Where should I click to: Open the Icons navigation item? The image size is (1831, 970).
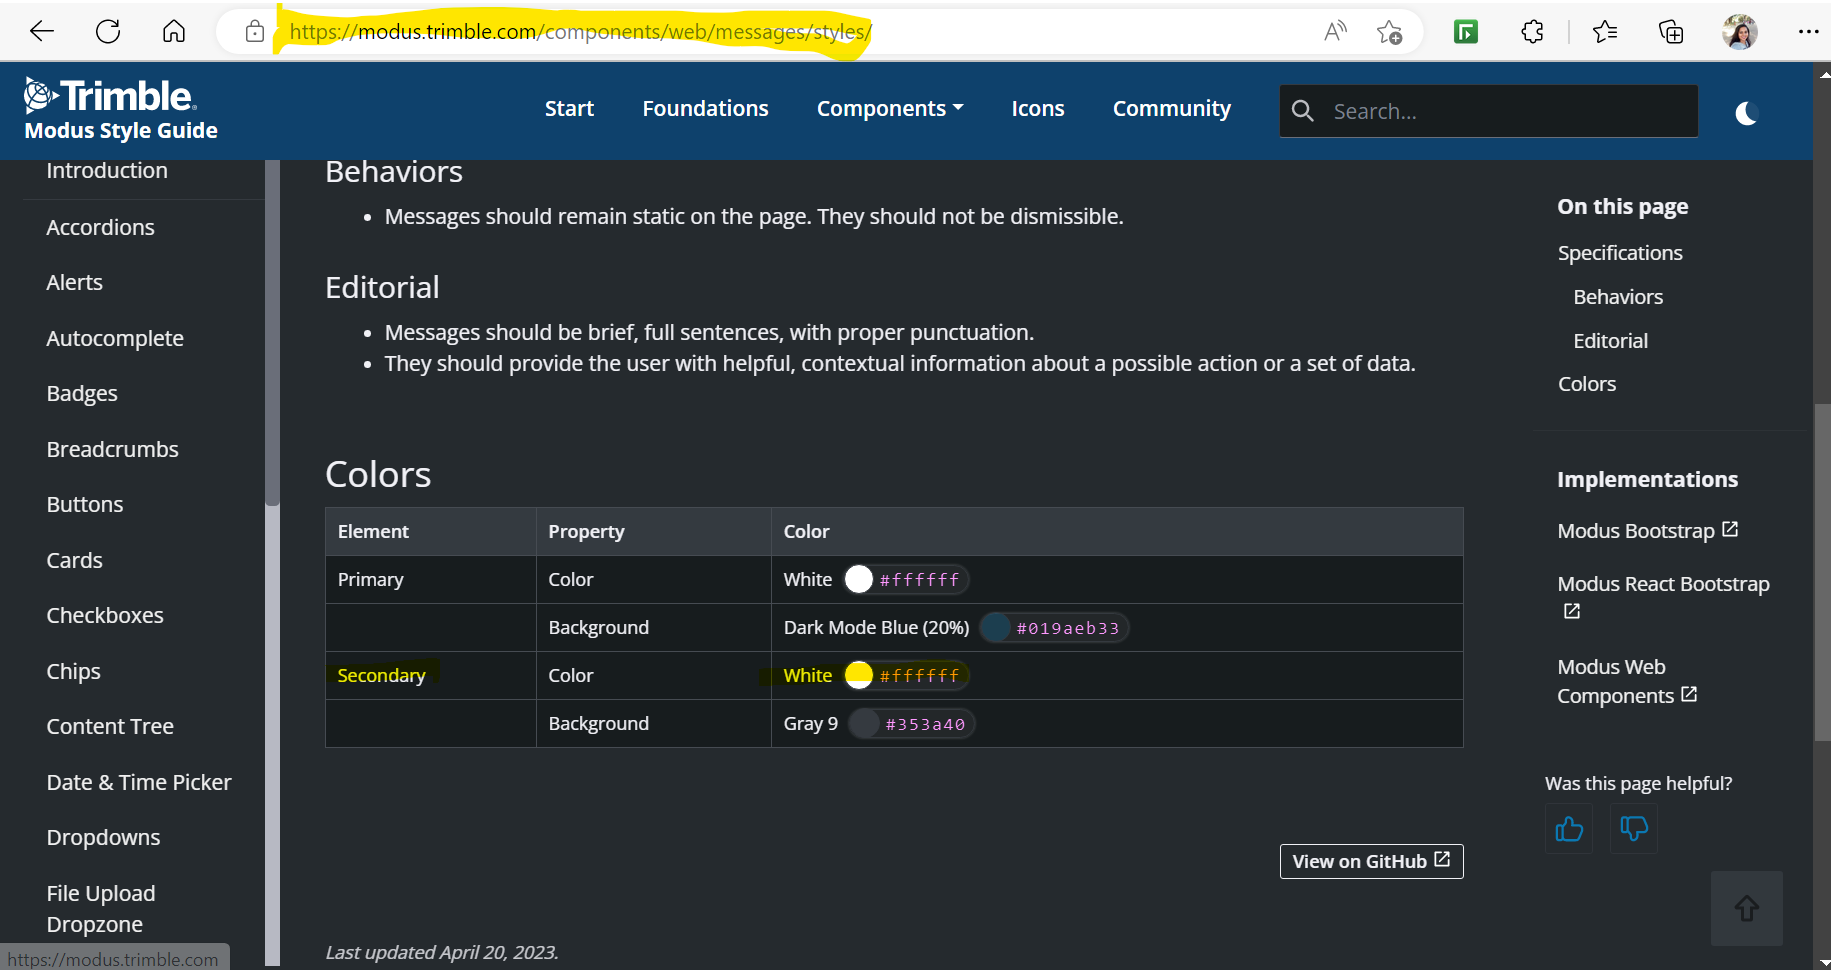(x=1037, y=108)
